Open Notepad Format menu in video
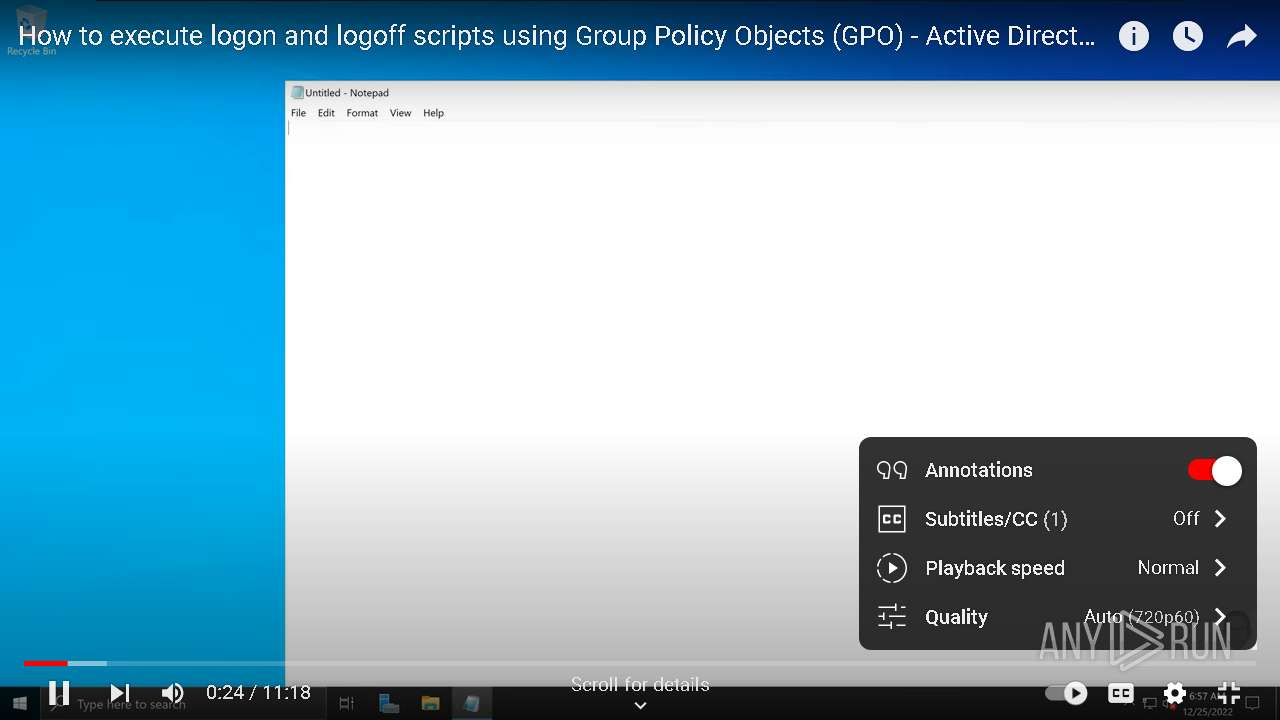The width and height of the screenshot is (1280, 720). click(362, 113)
